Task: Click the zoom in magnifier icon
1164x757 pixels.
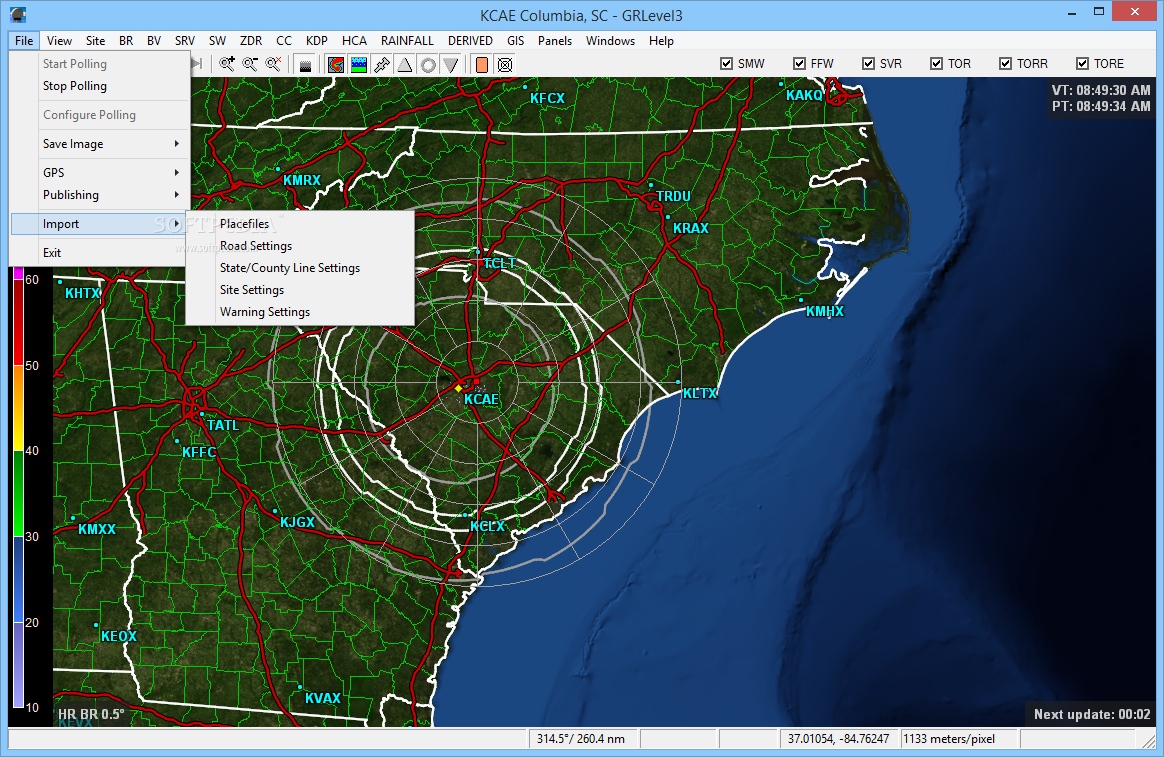Action: [227, 64]
